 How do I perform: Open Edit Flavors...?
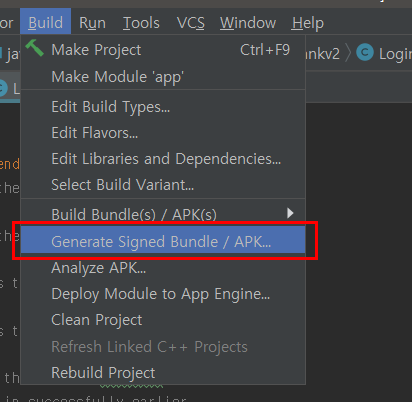[163, 133]
